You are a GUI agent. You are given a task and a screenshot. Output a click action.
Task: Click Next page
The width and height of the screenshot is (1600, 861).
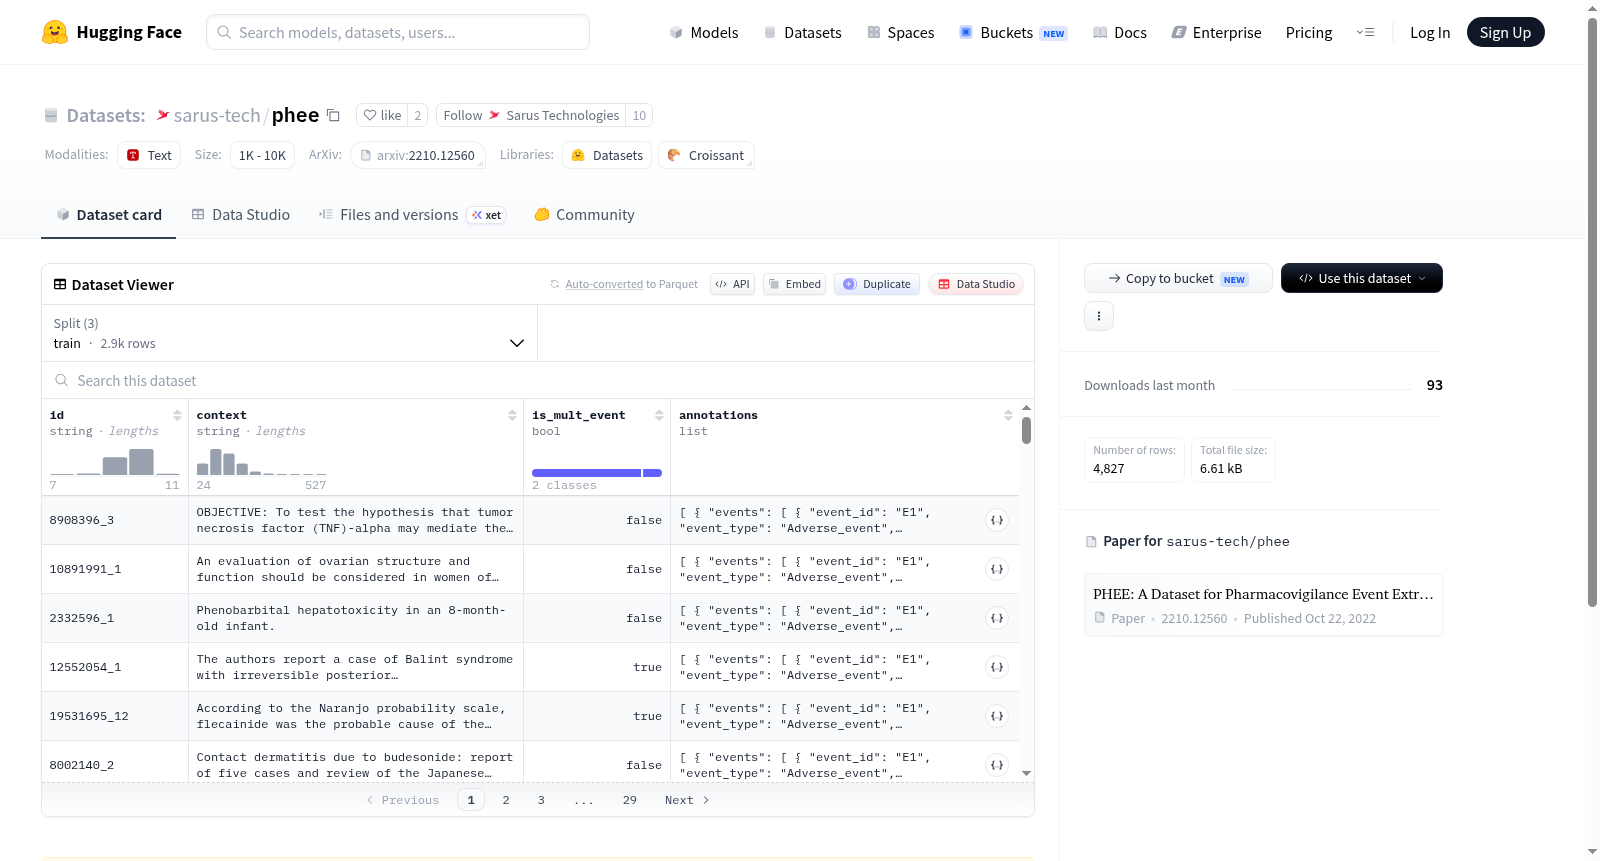point(687,800)
